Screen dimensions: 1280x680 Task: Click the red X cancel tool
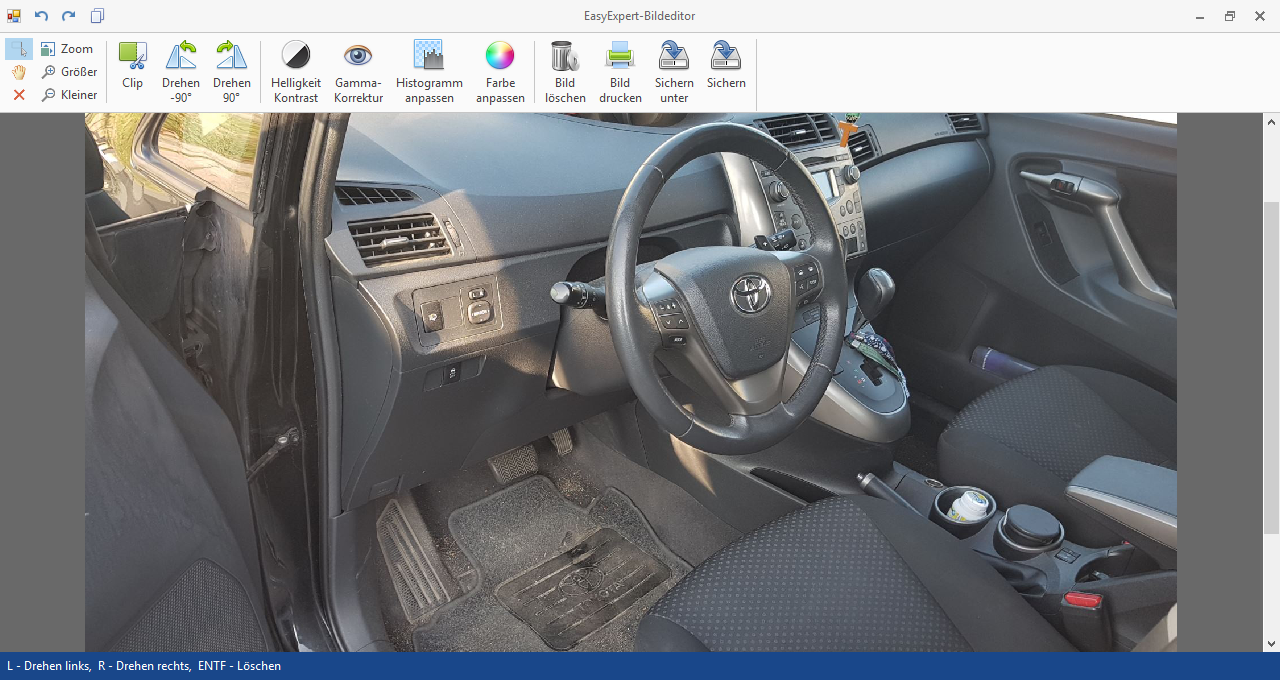tap(19, 95)
